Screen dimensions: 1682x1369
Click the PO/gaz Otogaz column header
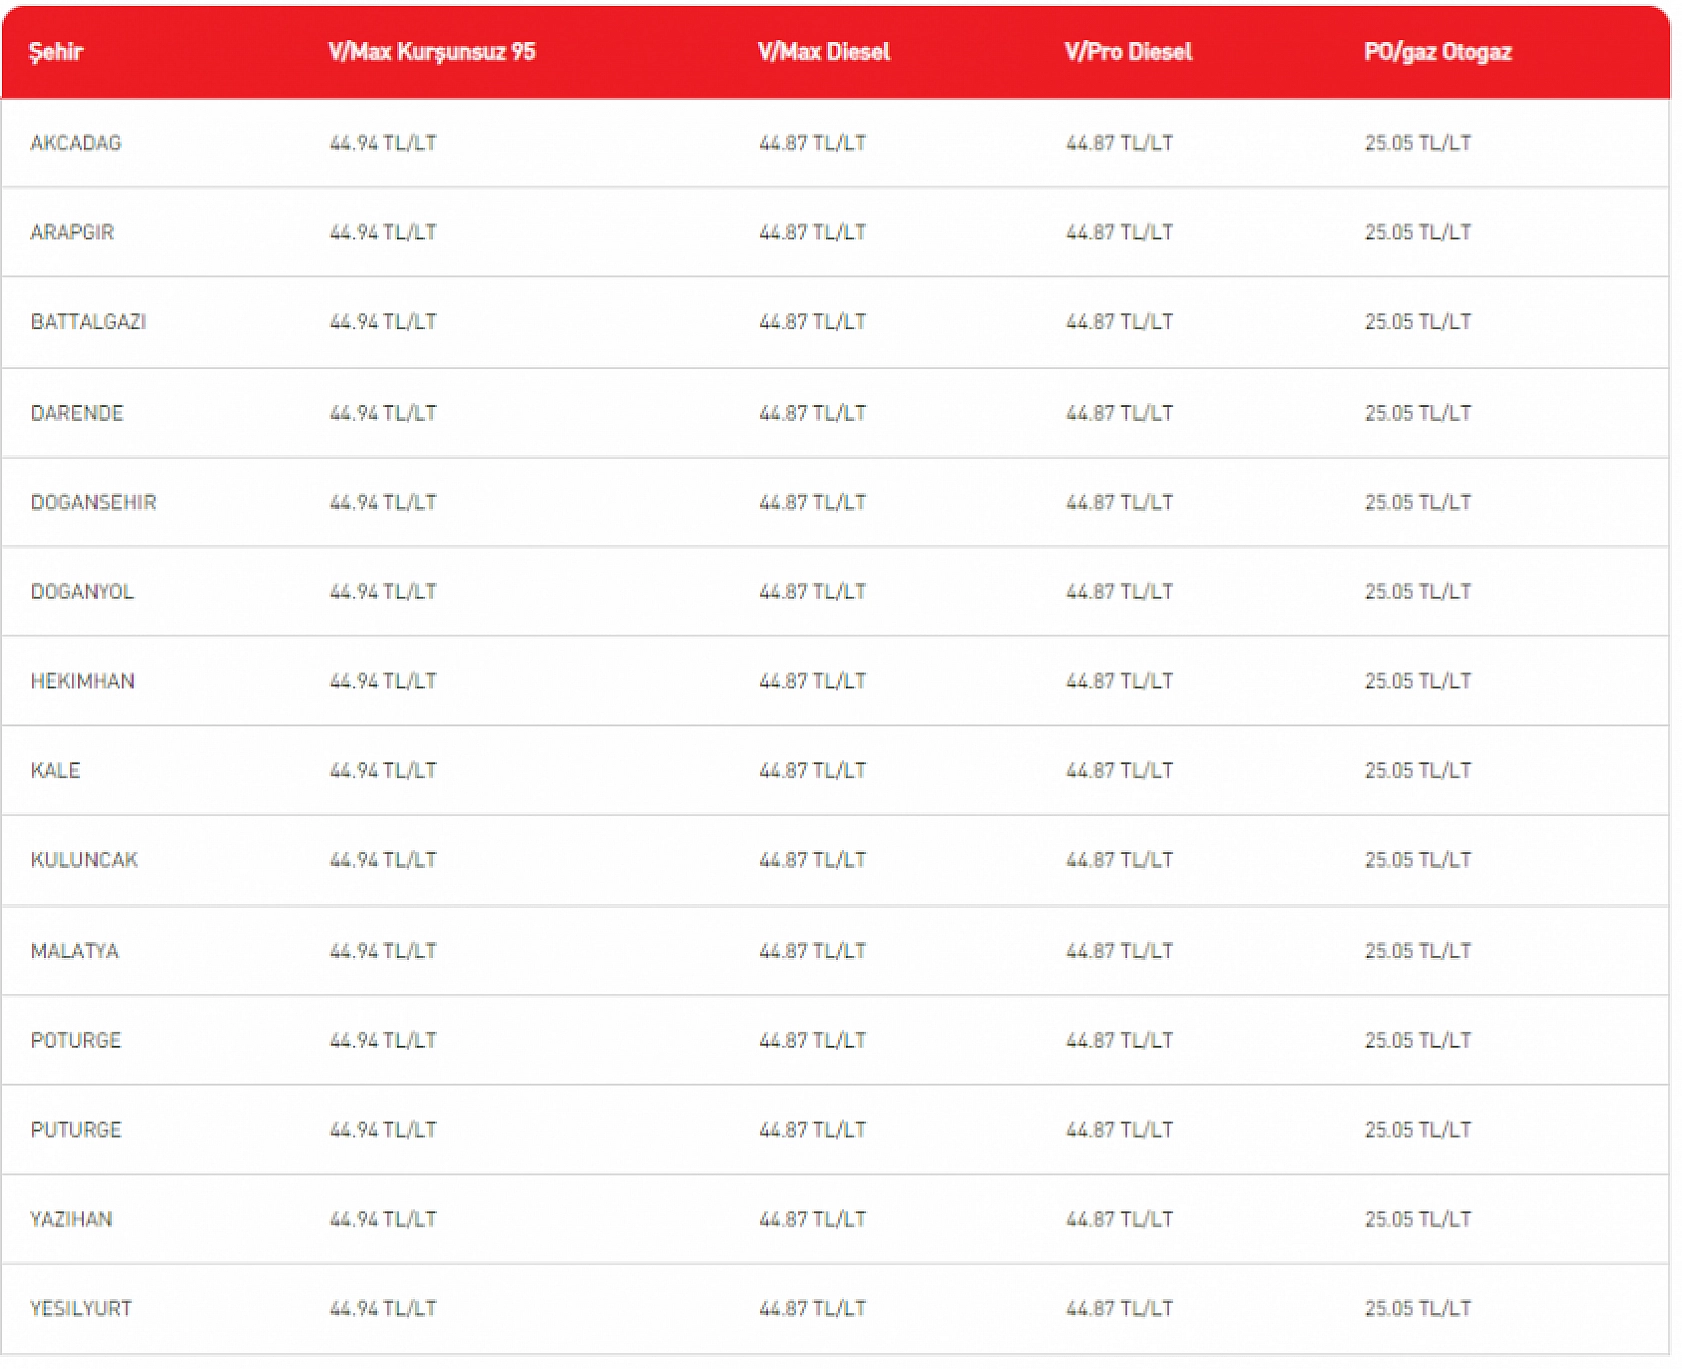tap(1437, 52)
